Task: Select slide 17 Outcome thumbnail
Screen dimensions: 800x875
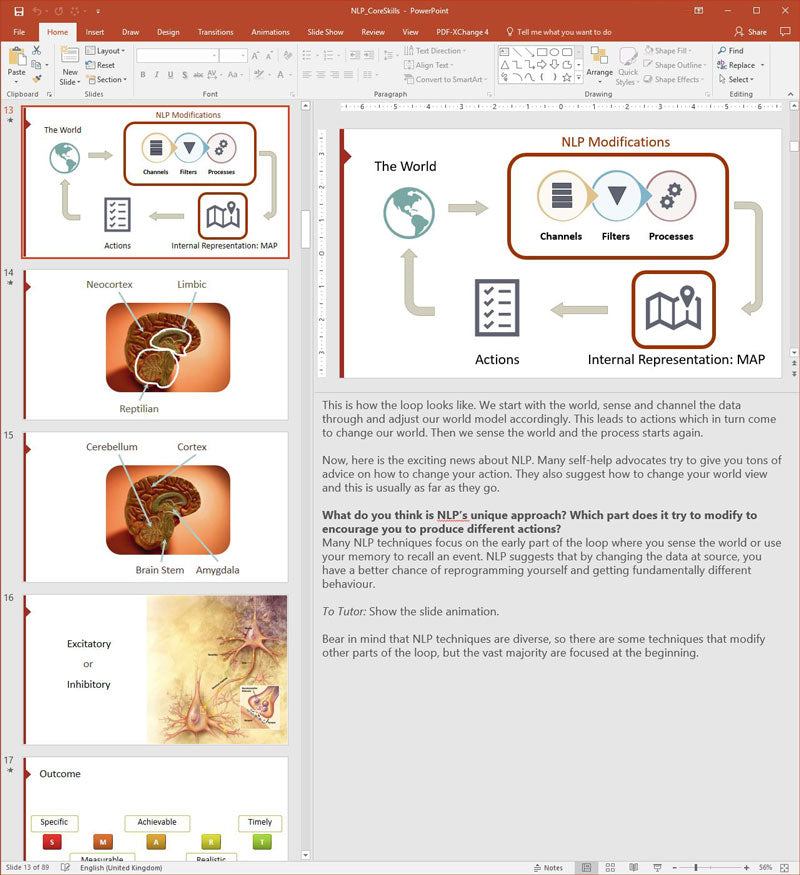Action: pos(156,809)
